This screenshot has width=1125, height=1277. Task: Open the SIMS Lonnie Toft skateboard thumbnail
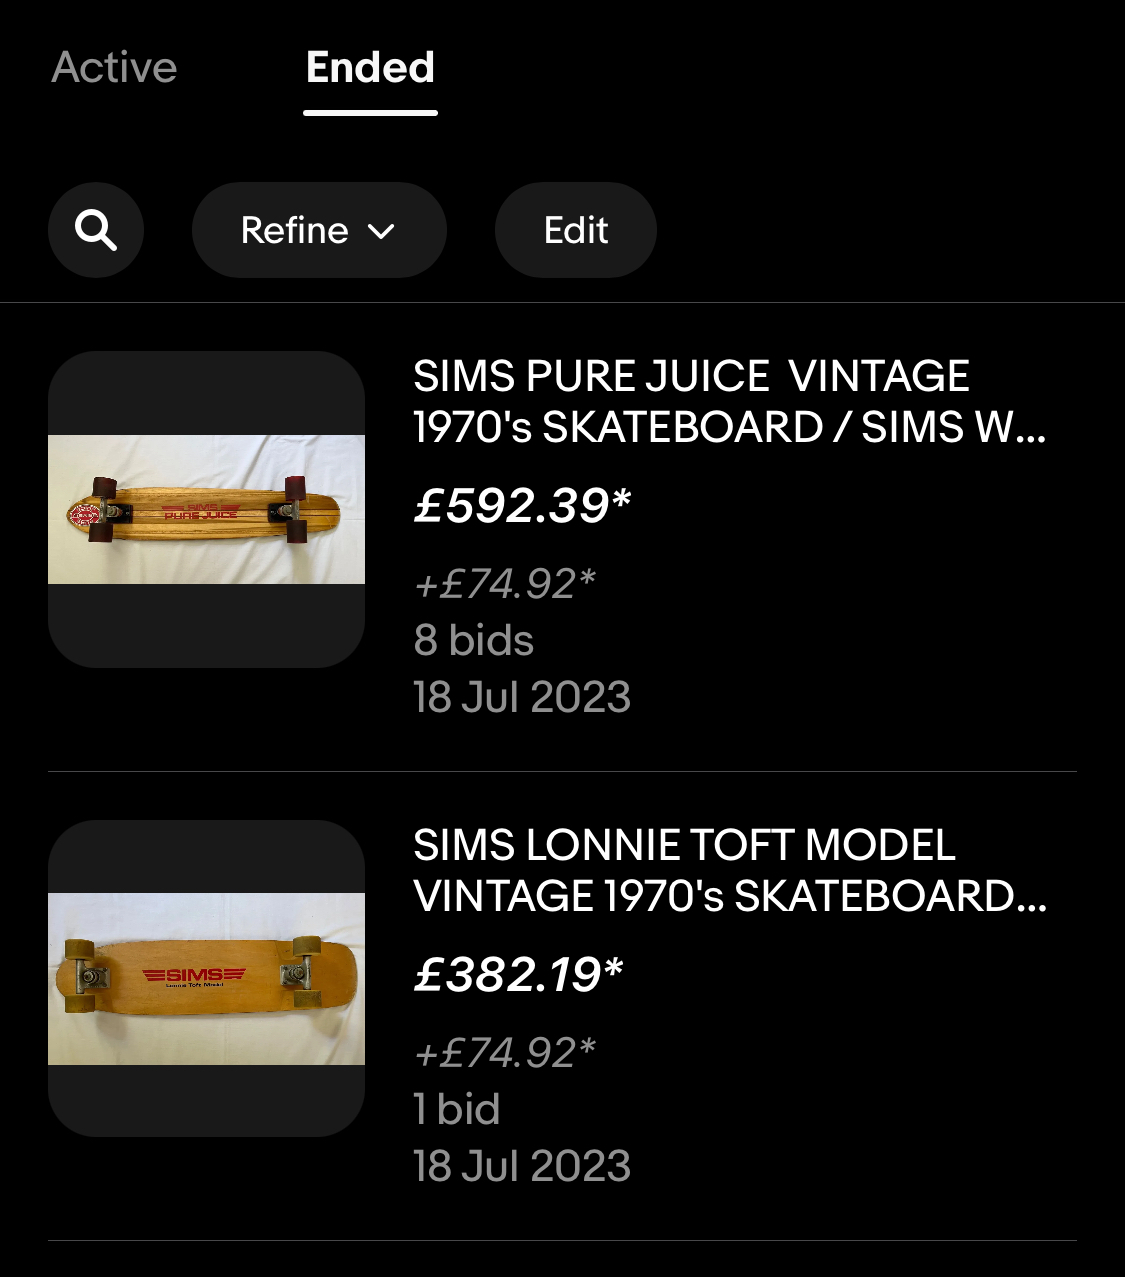206,978
